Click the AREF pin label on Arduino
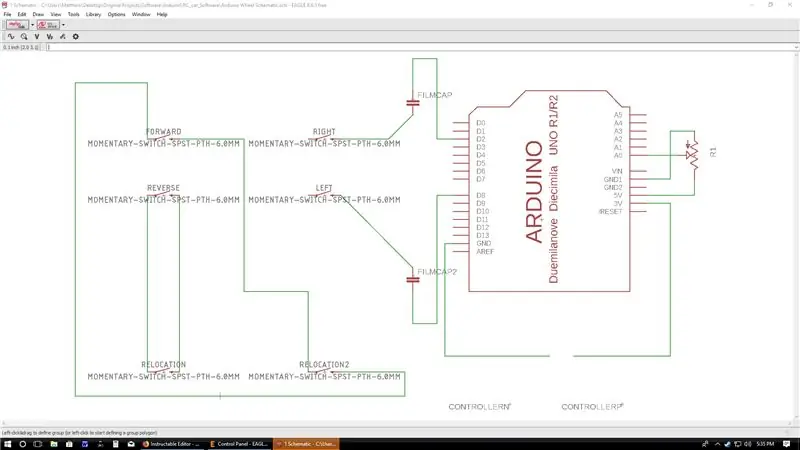The height and width of the screenshot is (450, 800). pyautogui.click(x=485, y=252)
